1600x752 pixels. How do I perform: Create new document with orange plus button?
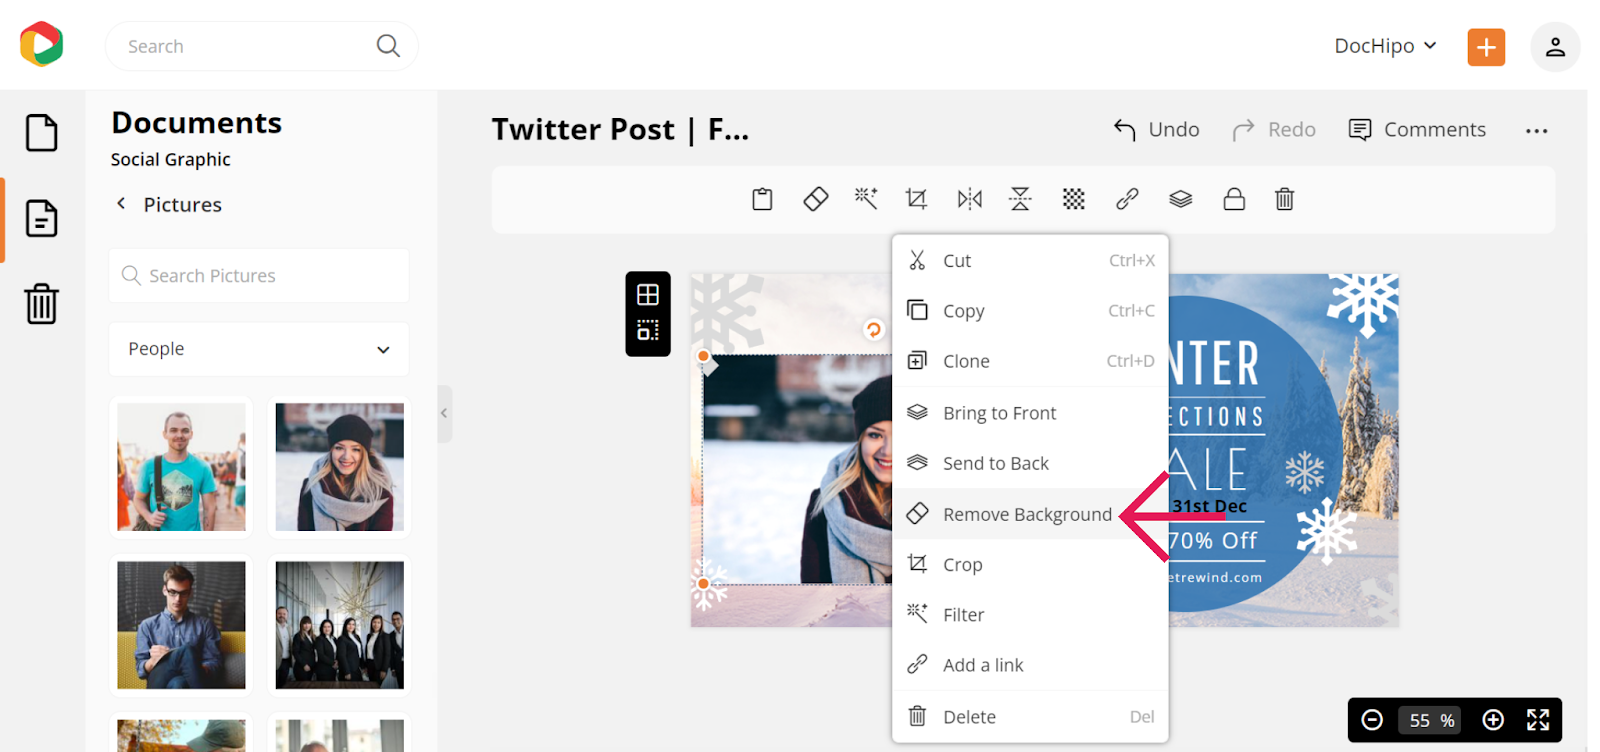pos(1486,47)
